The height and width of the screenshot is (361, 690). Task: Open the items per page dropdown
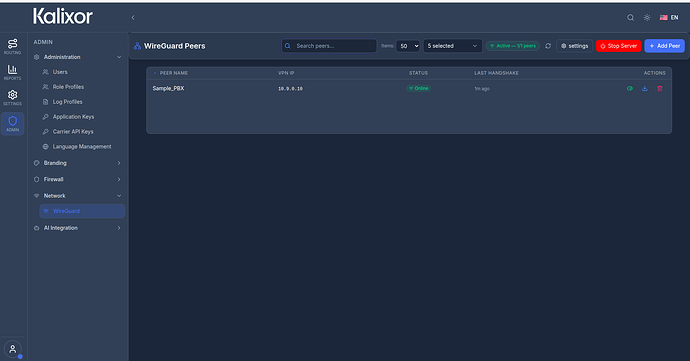[x=408, y=46]
